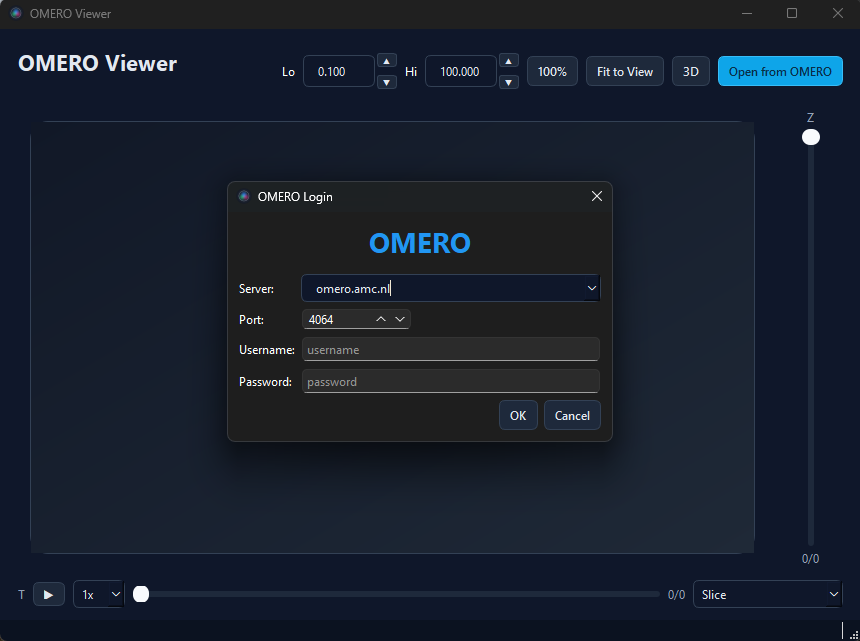Open the Slice mode dropdown
Viewport: 860px width, 641px height.
click(767, 593)
